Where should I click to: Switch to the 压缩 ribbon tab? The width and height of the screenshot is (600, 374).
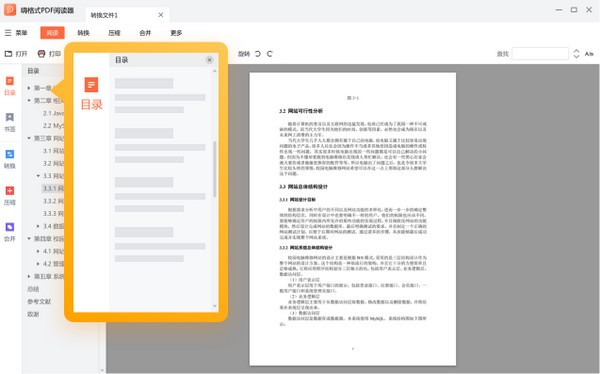point(114,33)
